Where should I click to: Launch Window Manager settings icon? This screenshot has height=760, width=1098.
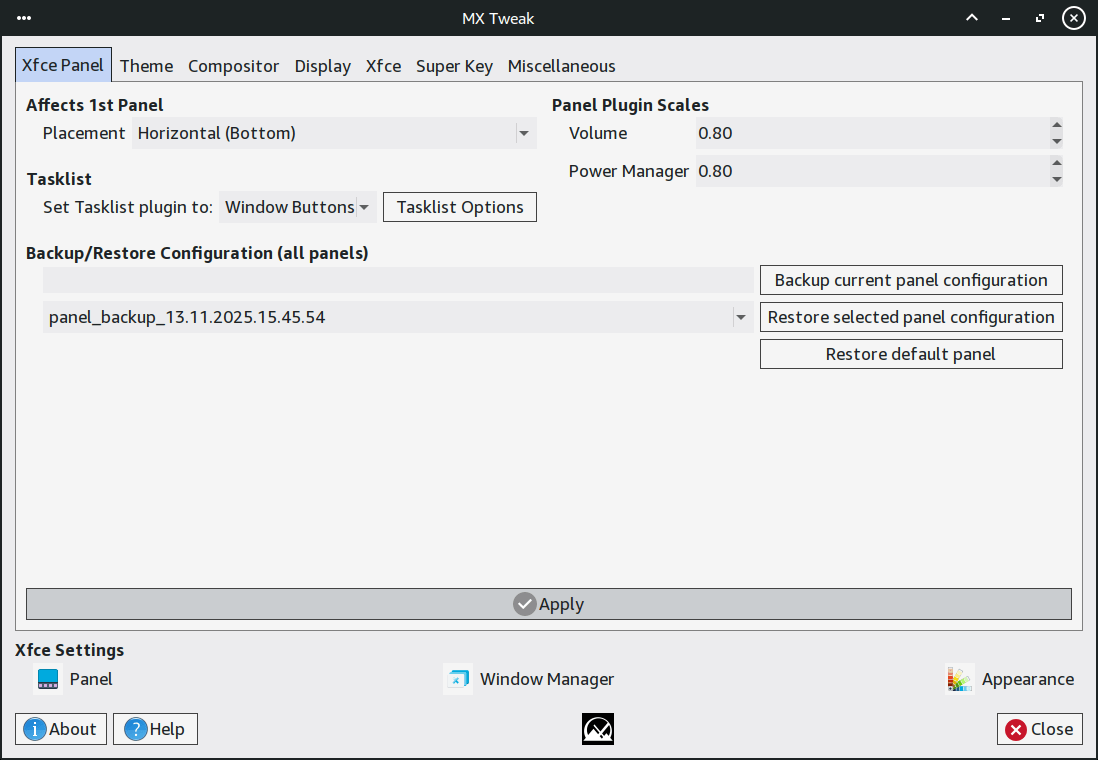click(458, 679)
